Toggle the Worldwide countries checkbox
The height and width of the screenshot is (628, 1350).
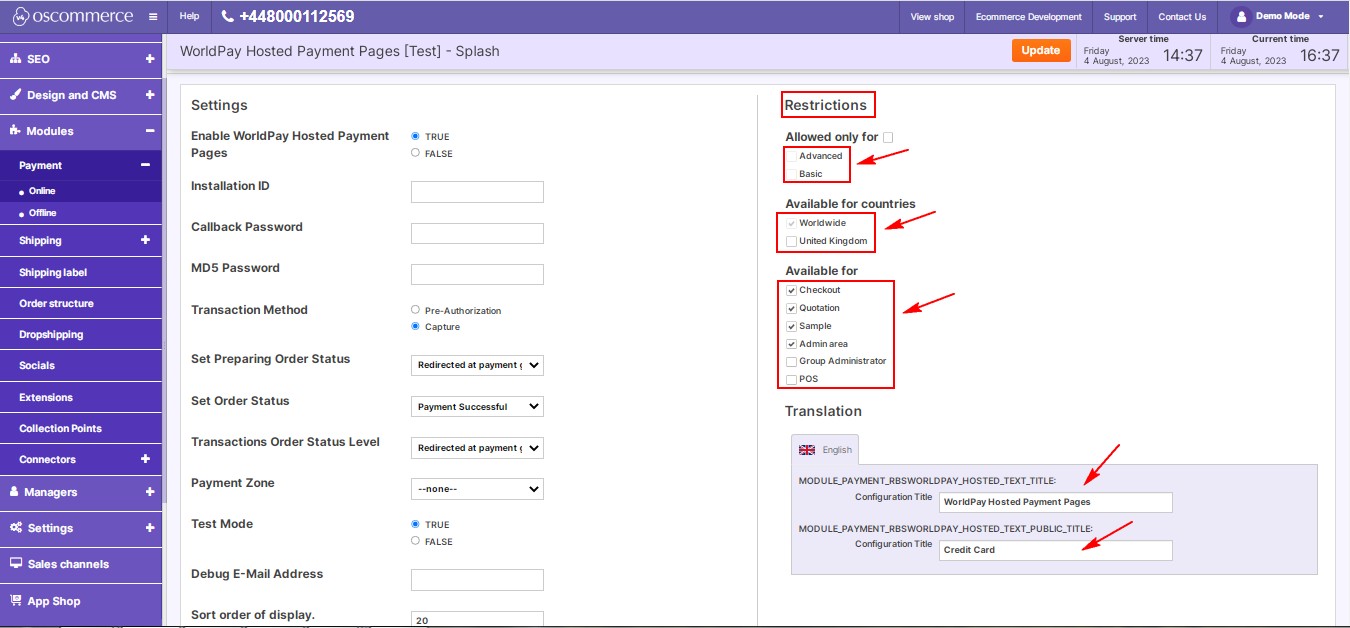(x=792, y=223)
